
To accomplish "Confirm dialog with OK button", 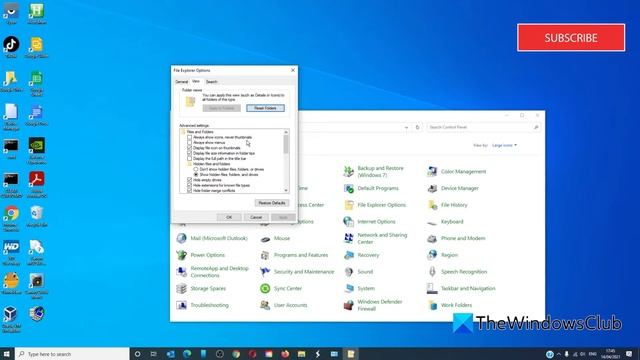I will (x=229, y=217).
